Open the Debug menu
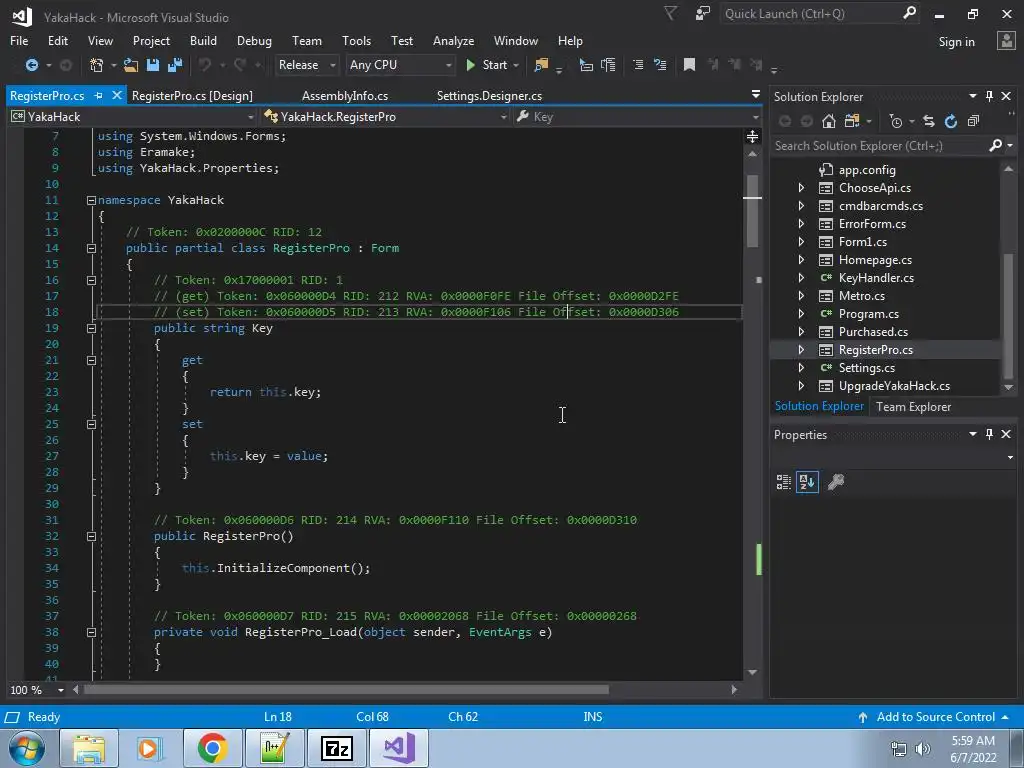The image size is (1024, 768). [254, 40]
